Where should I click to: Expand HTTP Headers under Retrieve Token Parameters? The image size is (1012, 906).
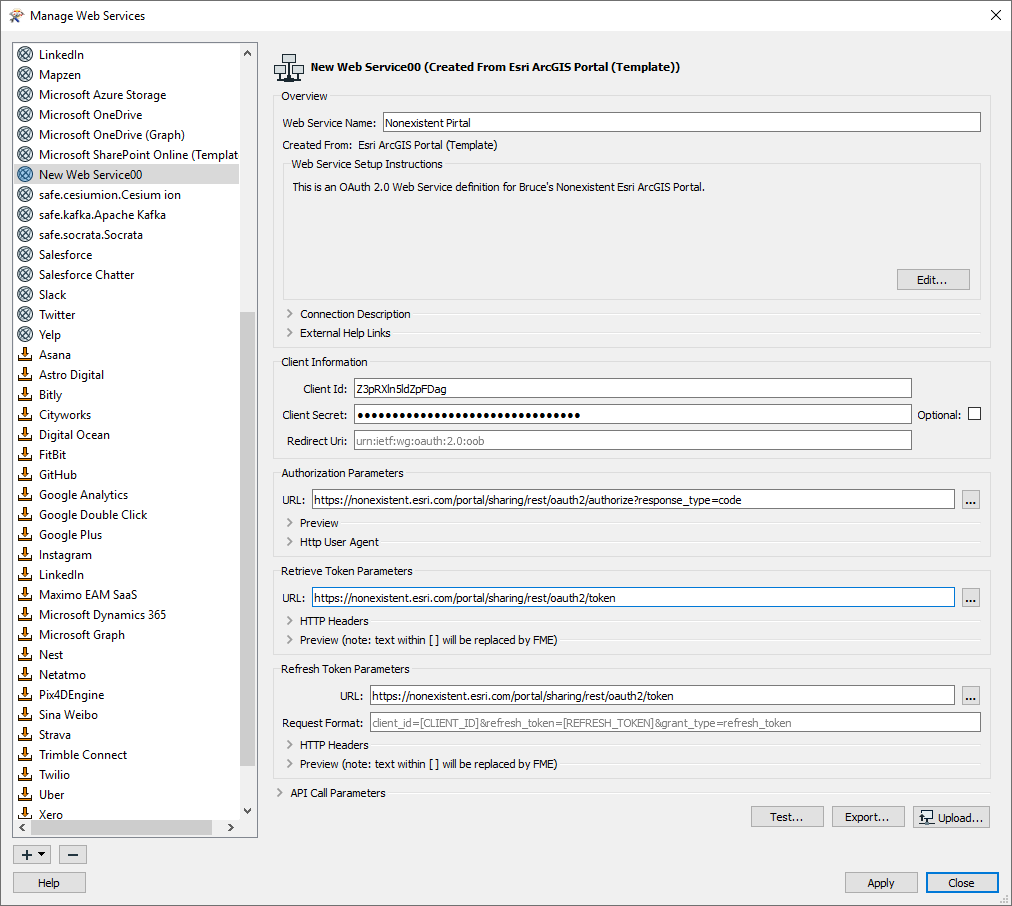coord(290,621)
